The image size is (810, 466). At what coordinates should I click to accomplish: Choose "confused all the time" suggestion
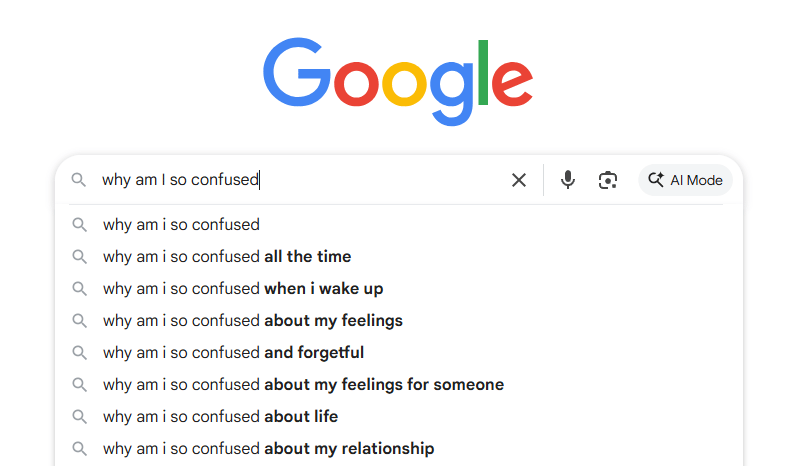tap(227, 257)
